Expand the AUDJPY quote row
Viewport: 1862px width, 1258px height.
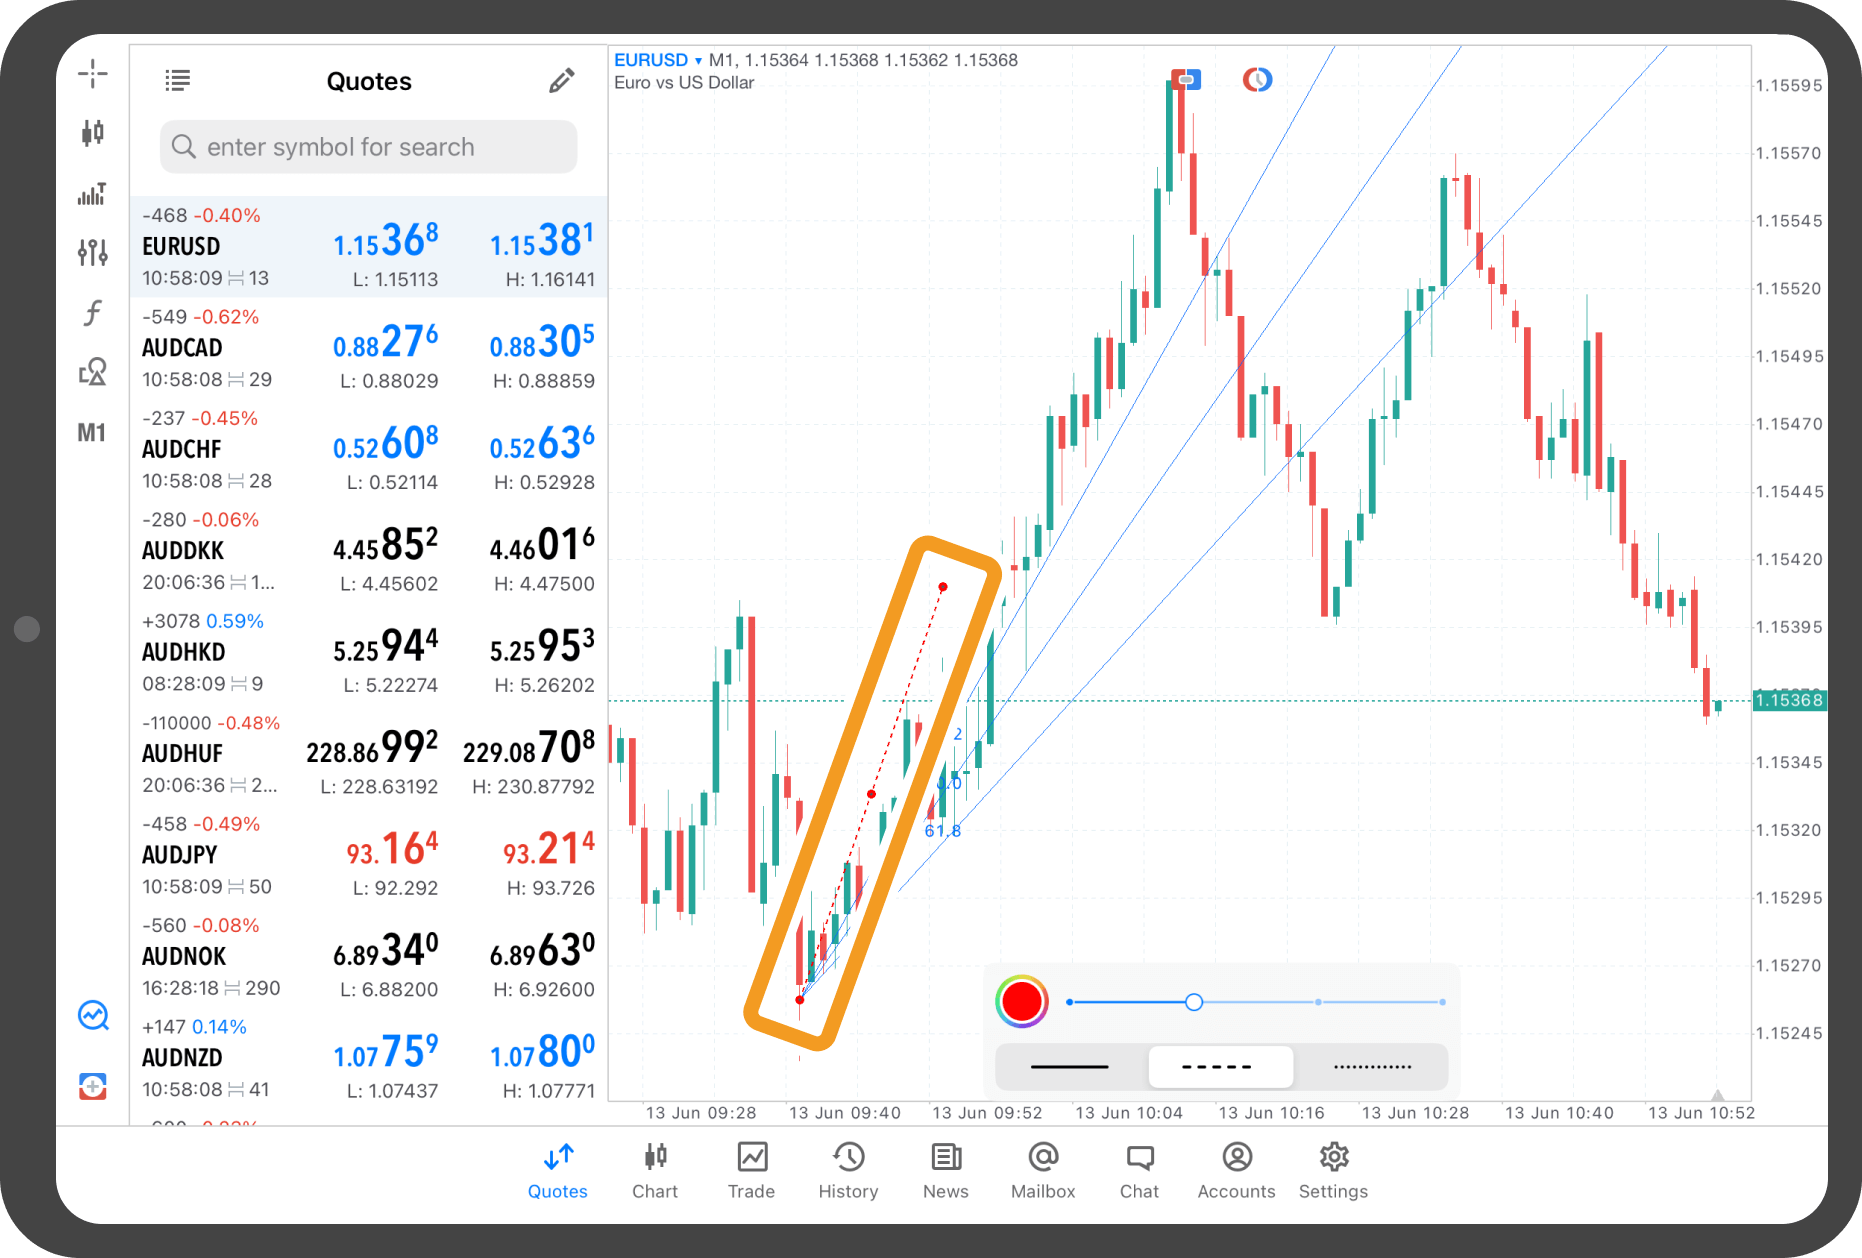pos(368,855)
